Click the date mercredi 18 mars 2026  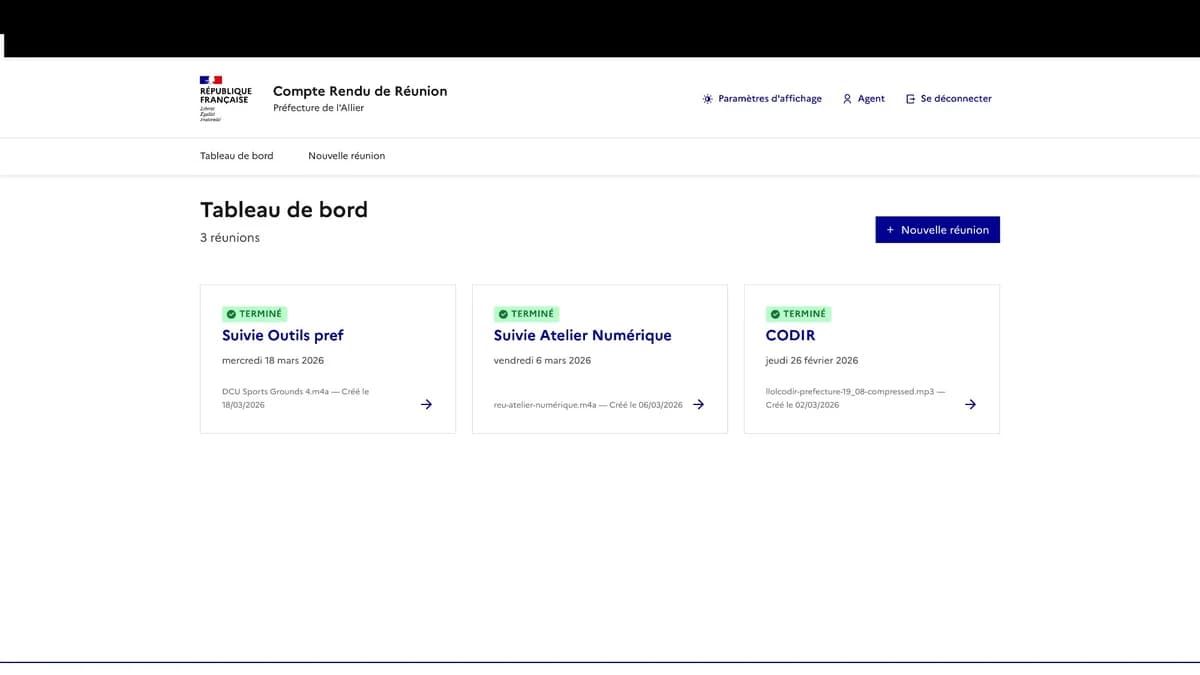[273, 361]
